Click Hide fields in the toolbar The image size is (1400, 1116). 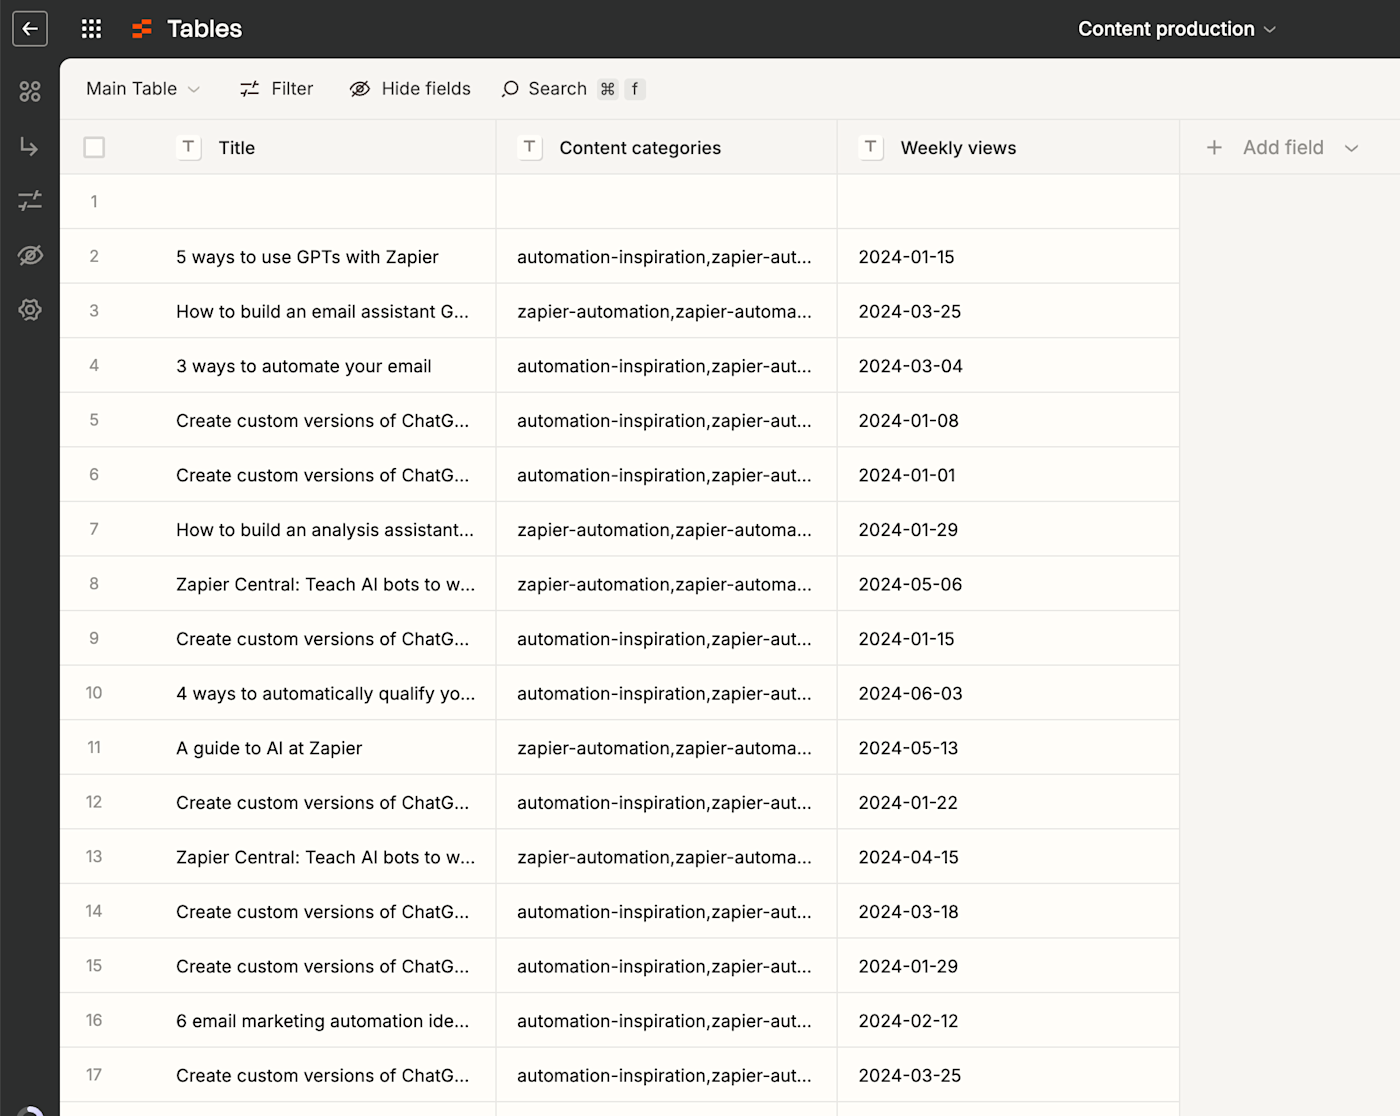[x=410, y=89]
